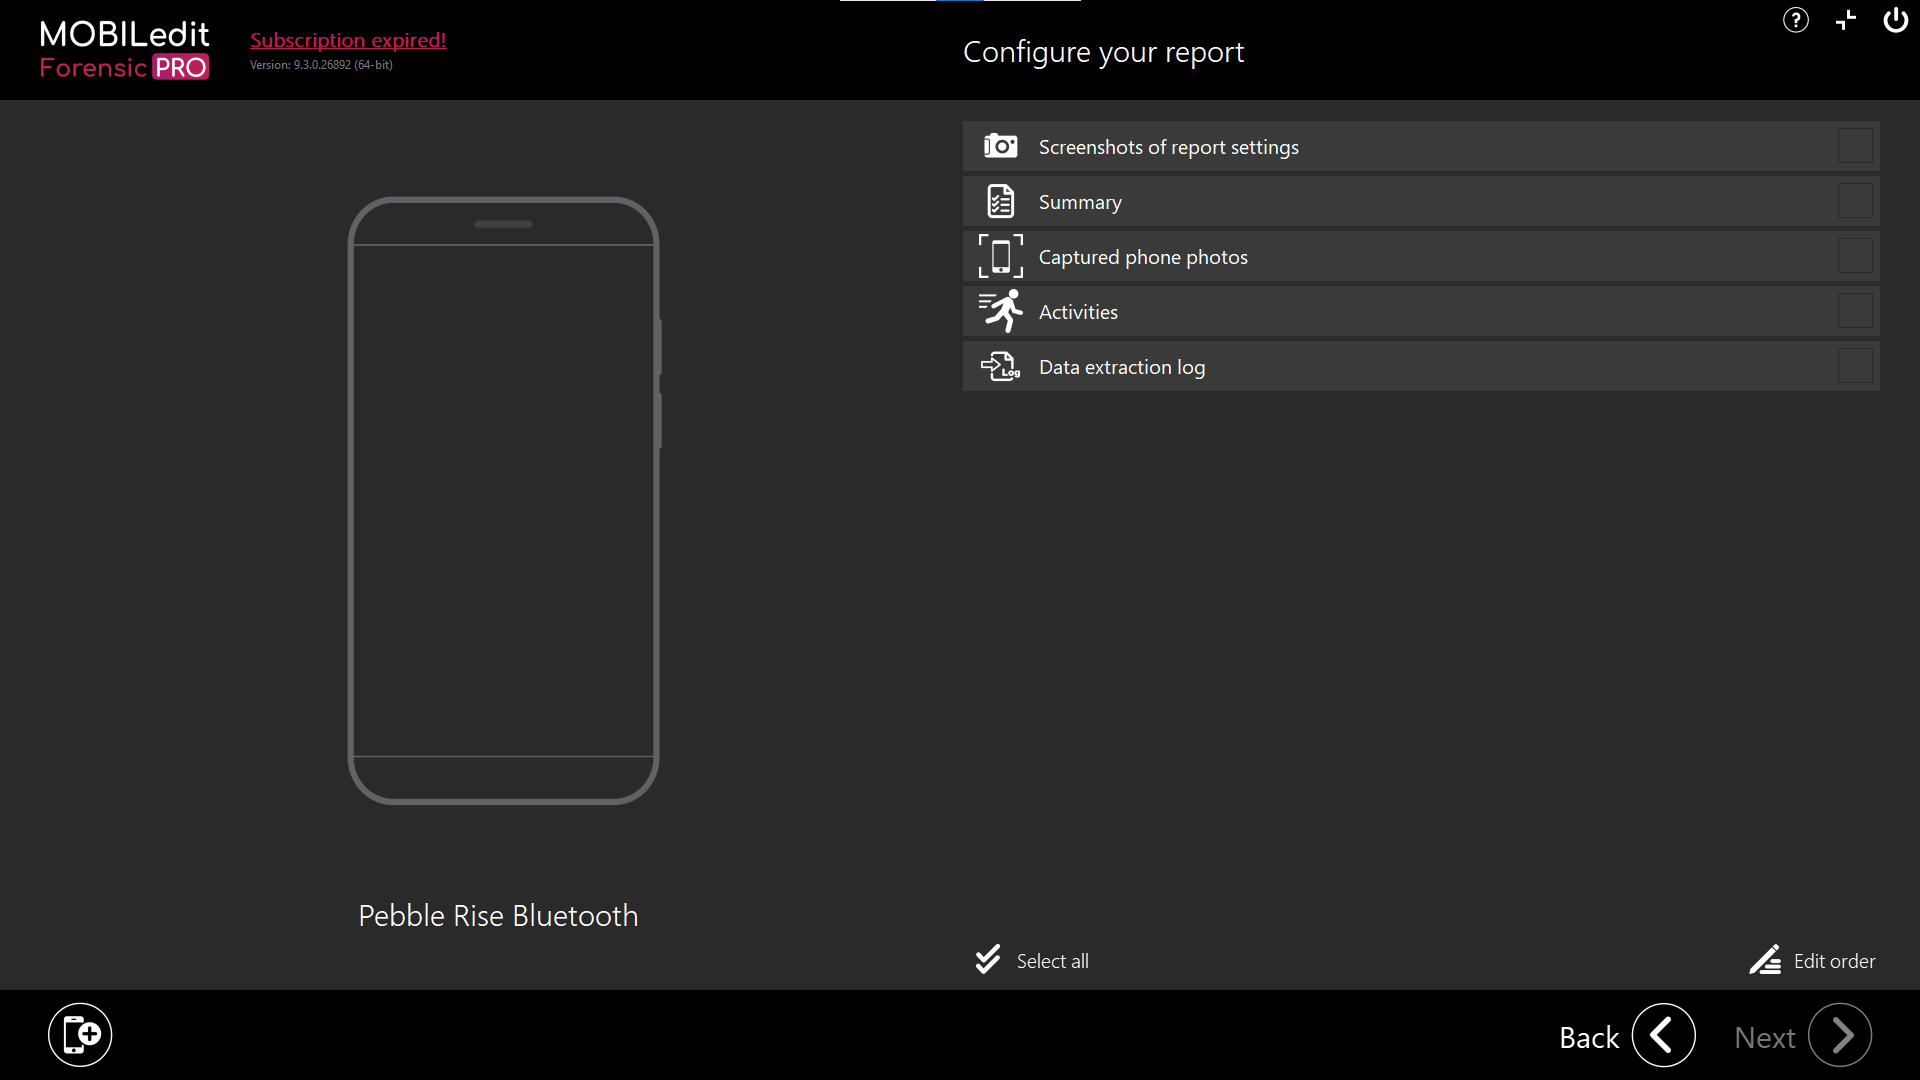1920x1080 pixels.
Task: Click the Activities running figure icon
Action: tap(1000, 311)
